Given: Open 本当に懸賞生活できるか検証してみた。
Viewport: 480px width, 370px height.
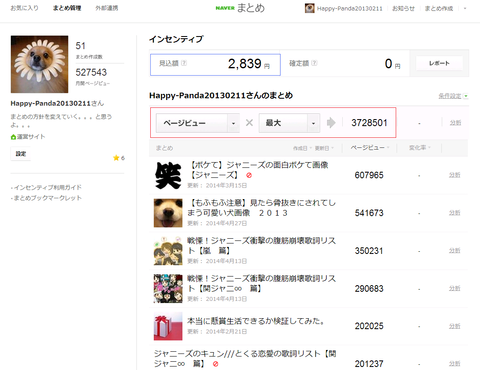Looking at the screenshot, I should click(x=256, y=321).
